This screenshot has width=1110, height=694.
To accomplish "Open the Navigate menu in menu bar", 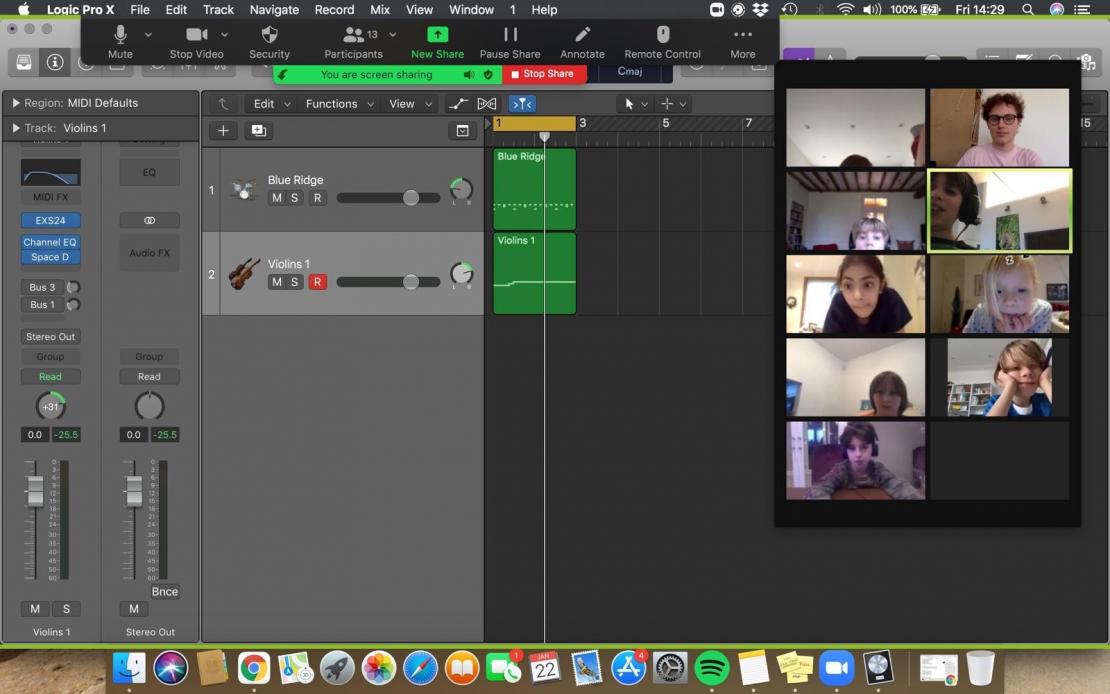I will tap(274, 9).
